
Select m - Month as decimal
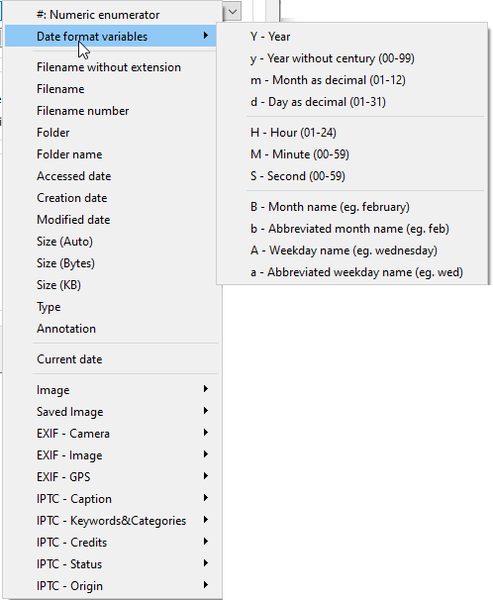point(353,80)
